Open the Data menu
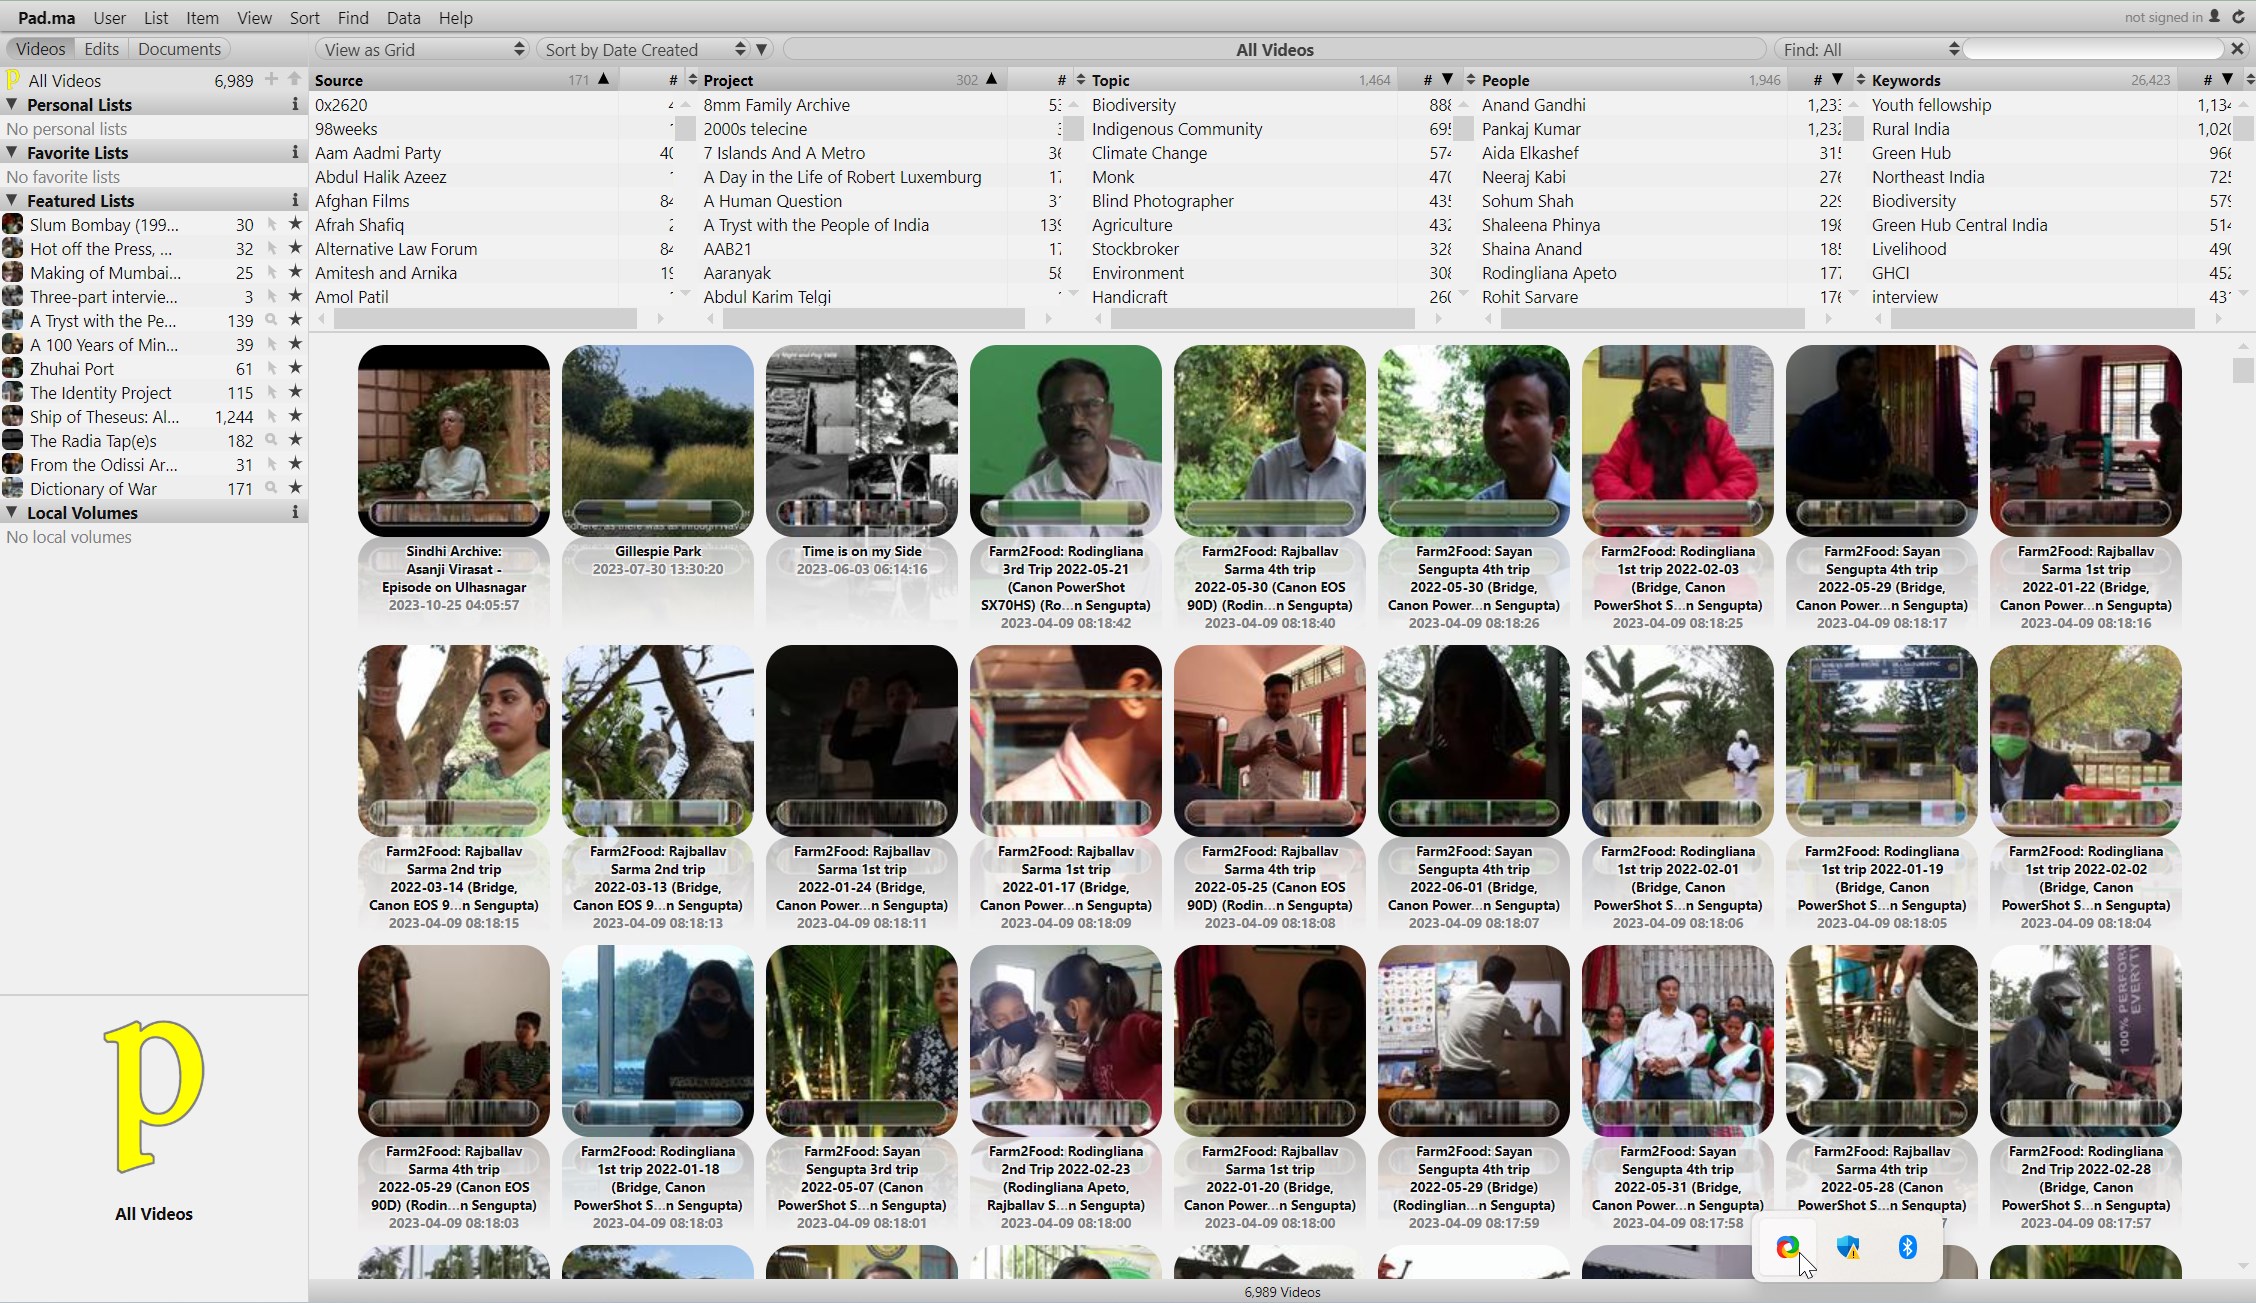This screenshot has width=2256, height=1303. point(403,18)
